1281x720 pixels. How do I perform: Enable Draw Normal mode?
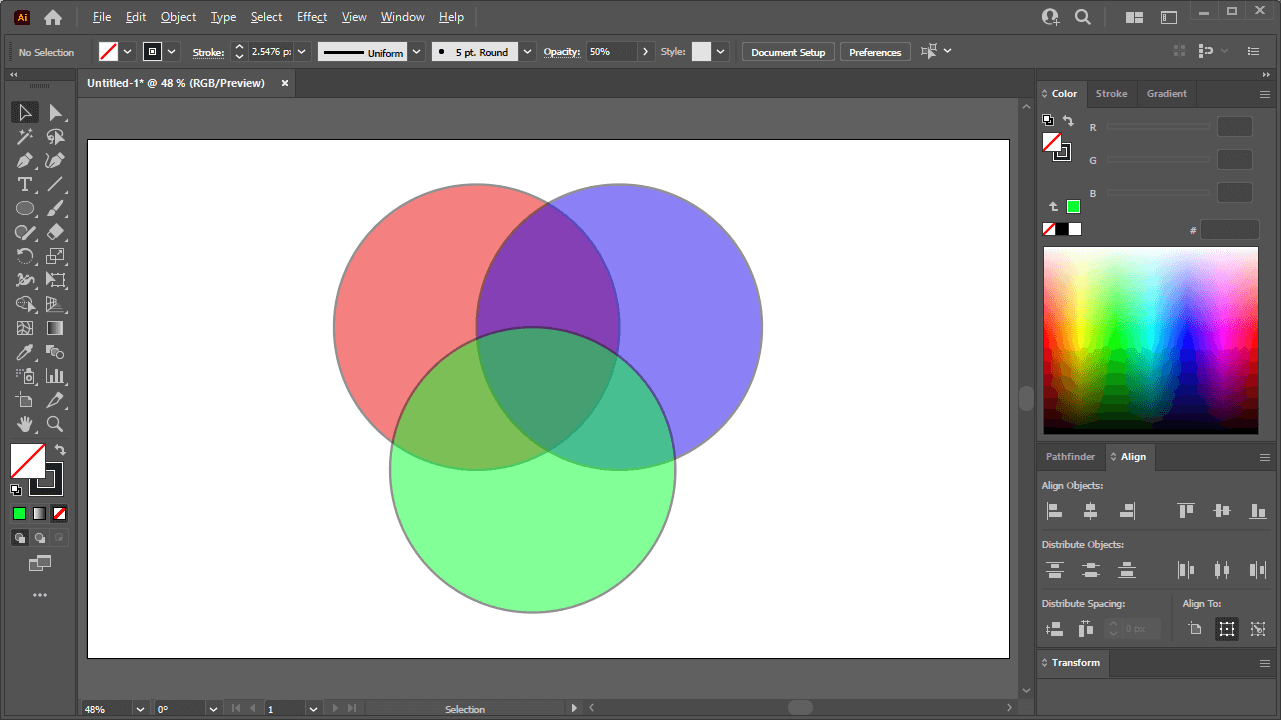click(x=20, y=538)
